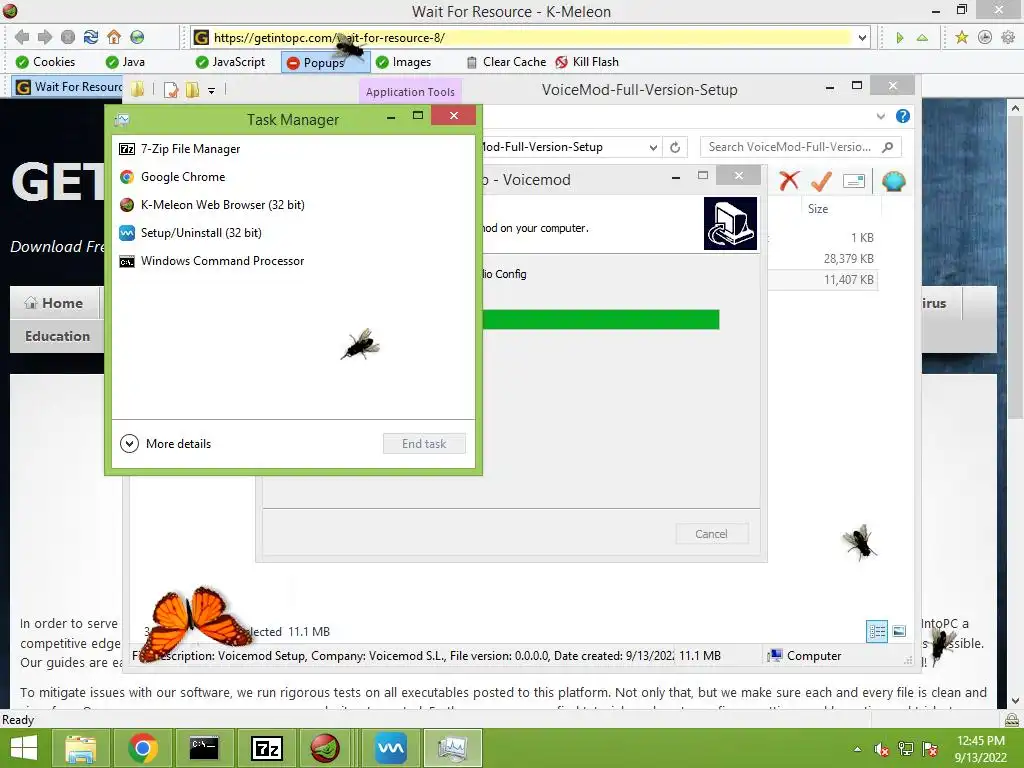Click the taskbar clock showing 12:45 PM
This screenshot has height=768, width=1024.
click(980, 749)
